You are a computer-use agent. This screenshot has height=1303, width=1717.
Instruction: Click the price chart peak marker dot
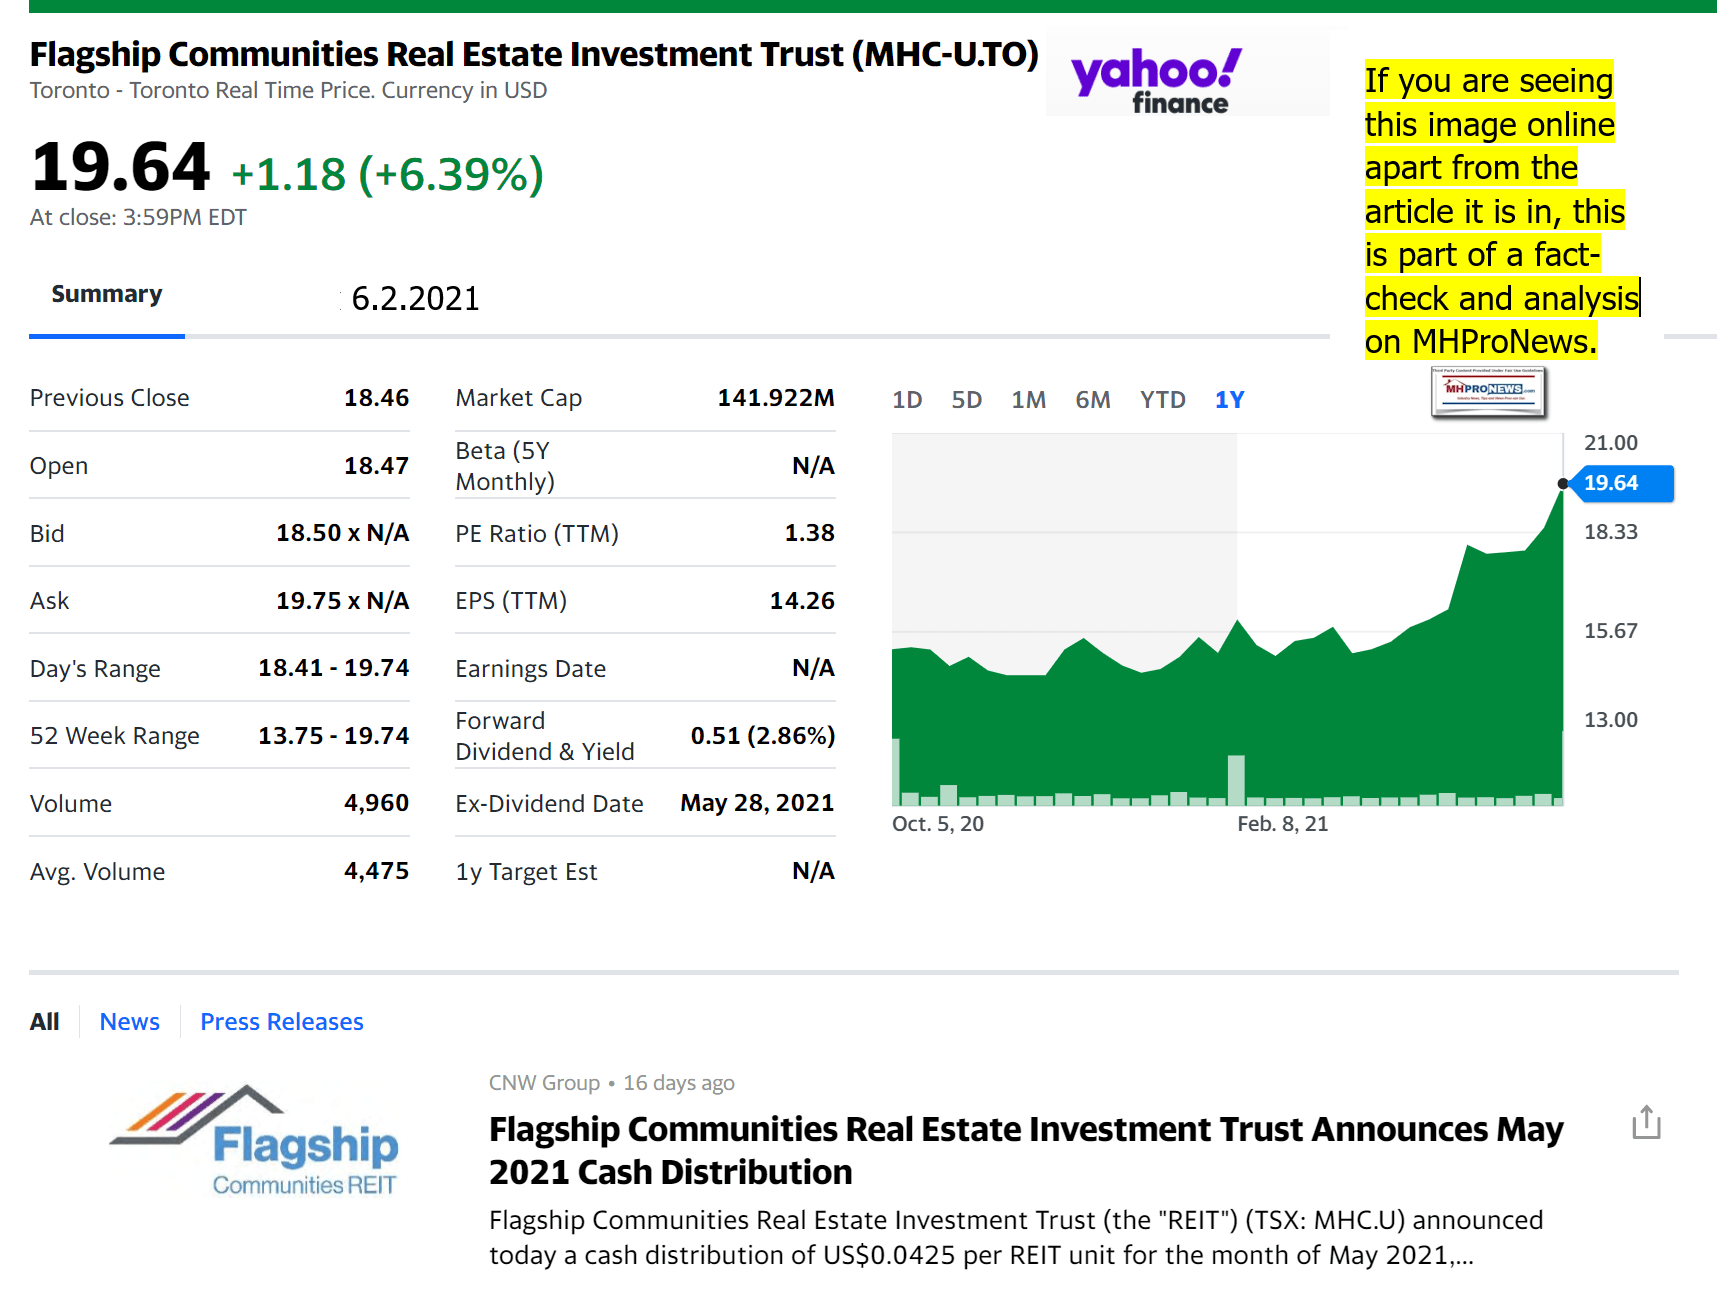coord(1563,484)
